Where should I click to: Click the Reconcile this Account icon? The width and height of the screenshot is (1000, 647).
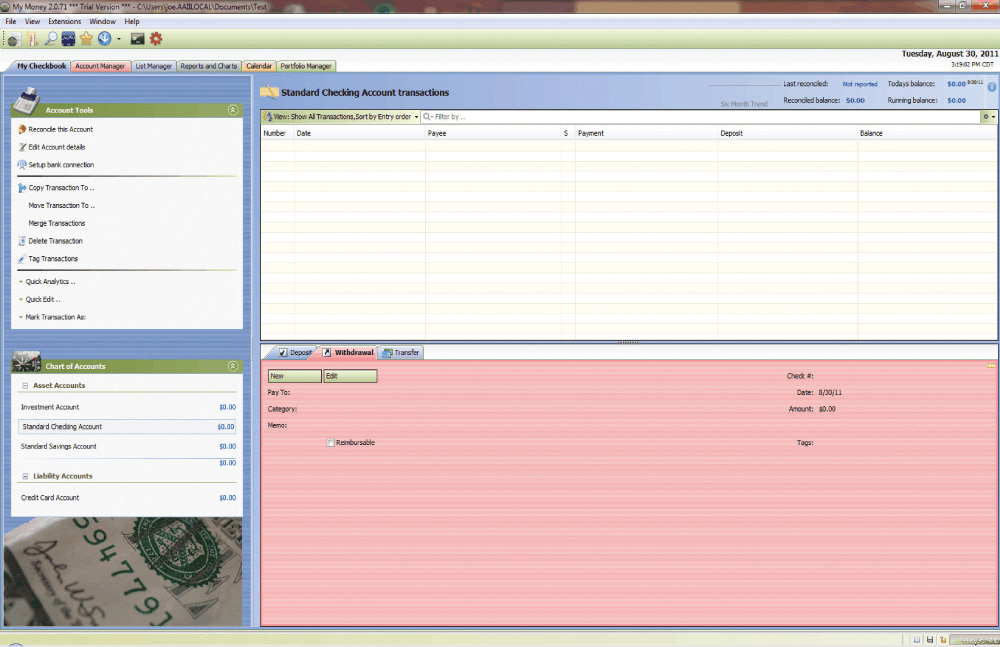(22, 129)
